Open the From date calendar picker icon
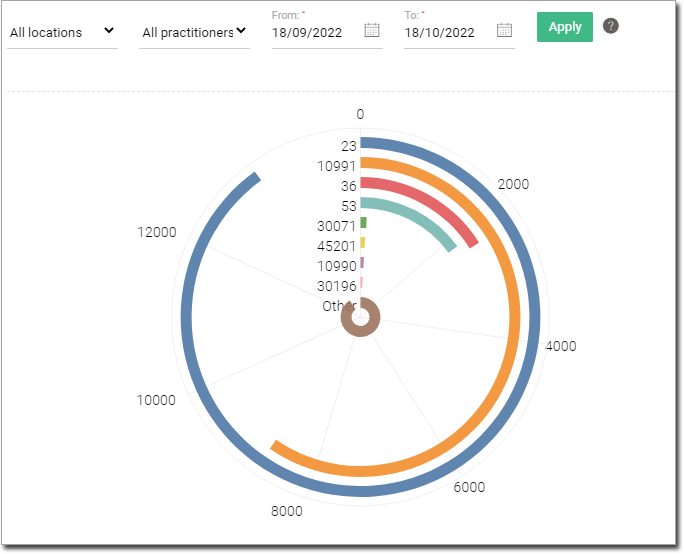 372,30
